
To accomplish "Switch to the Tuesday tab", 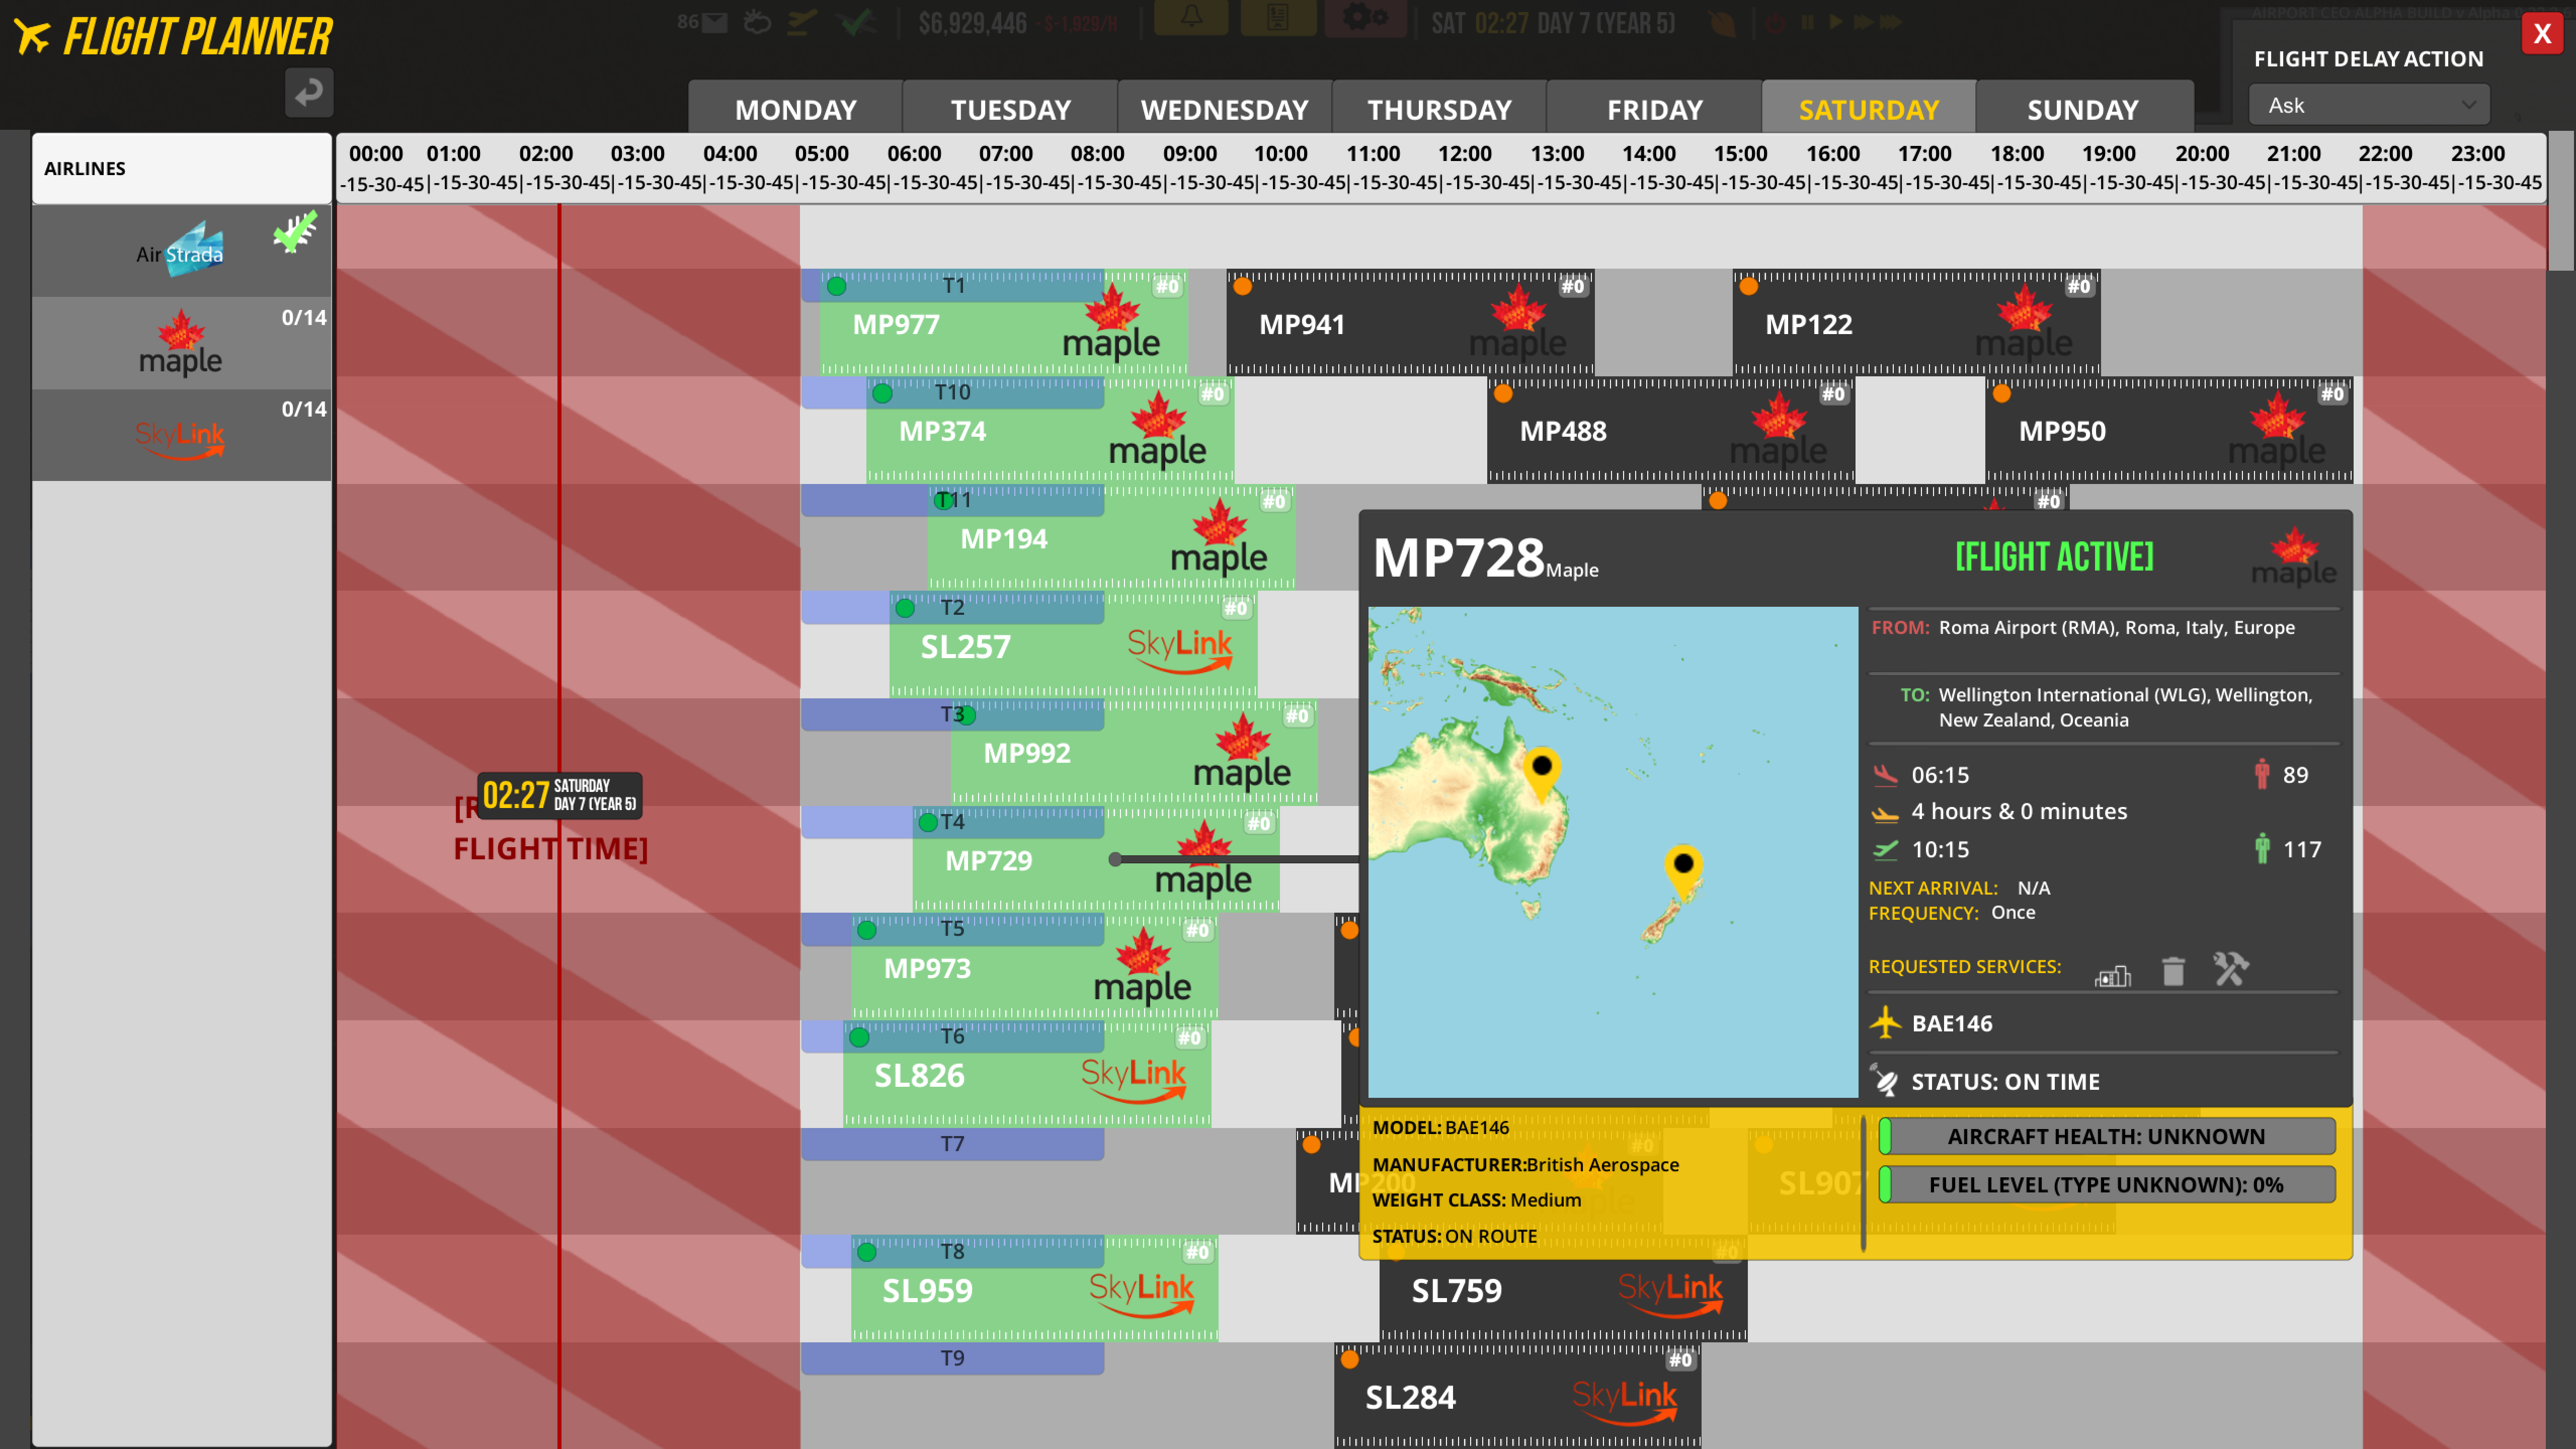I will coord(1010,108).
